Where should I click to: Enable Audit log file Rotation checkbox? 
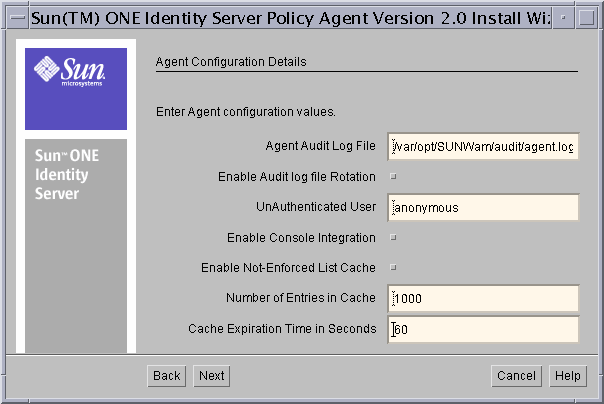pos(393,176)
